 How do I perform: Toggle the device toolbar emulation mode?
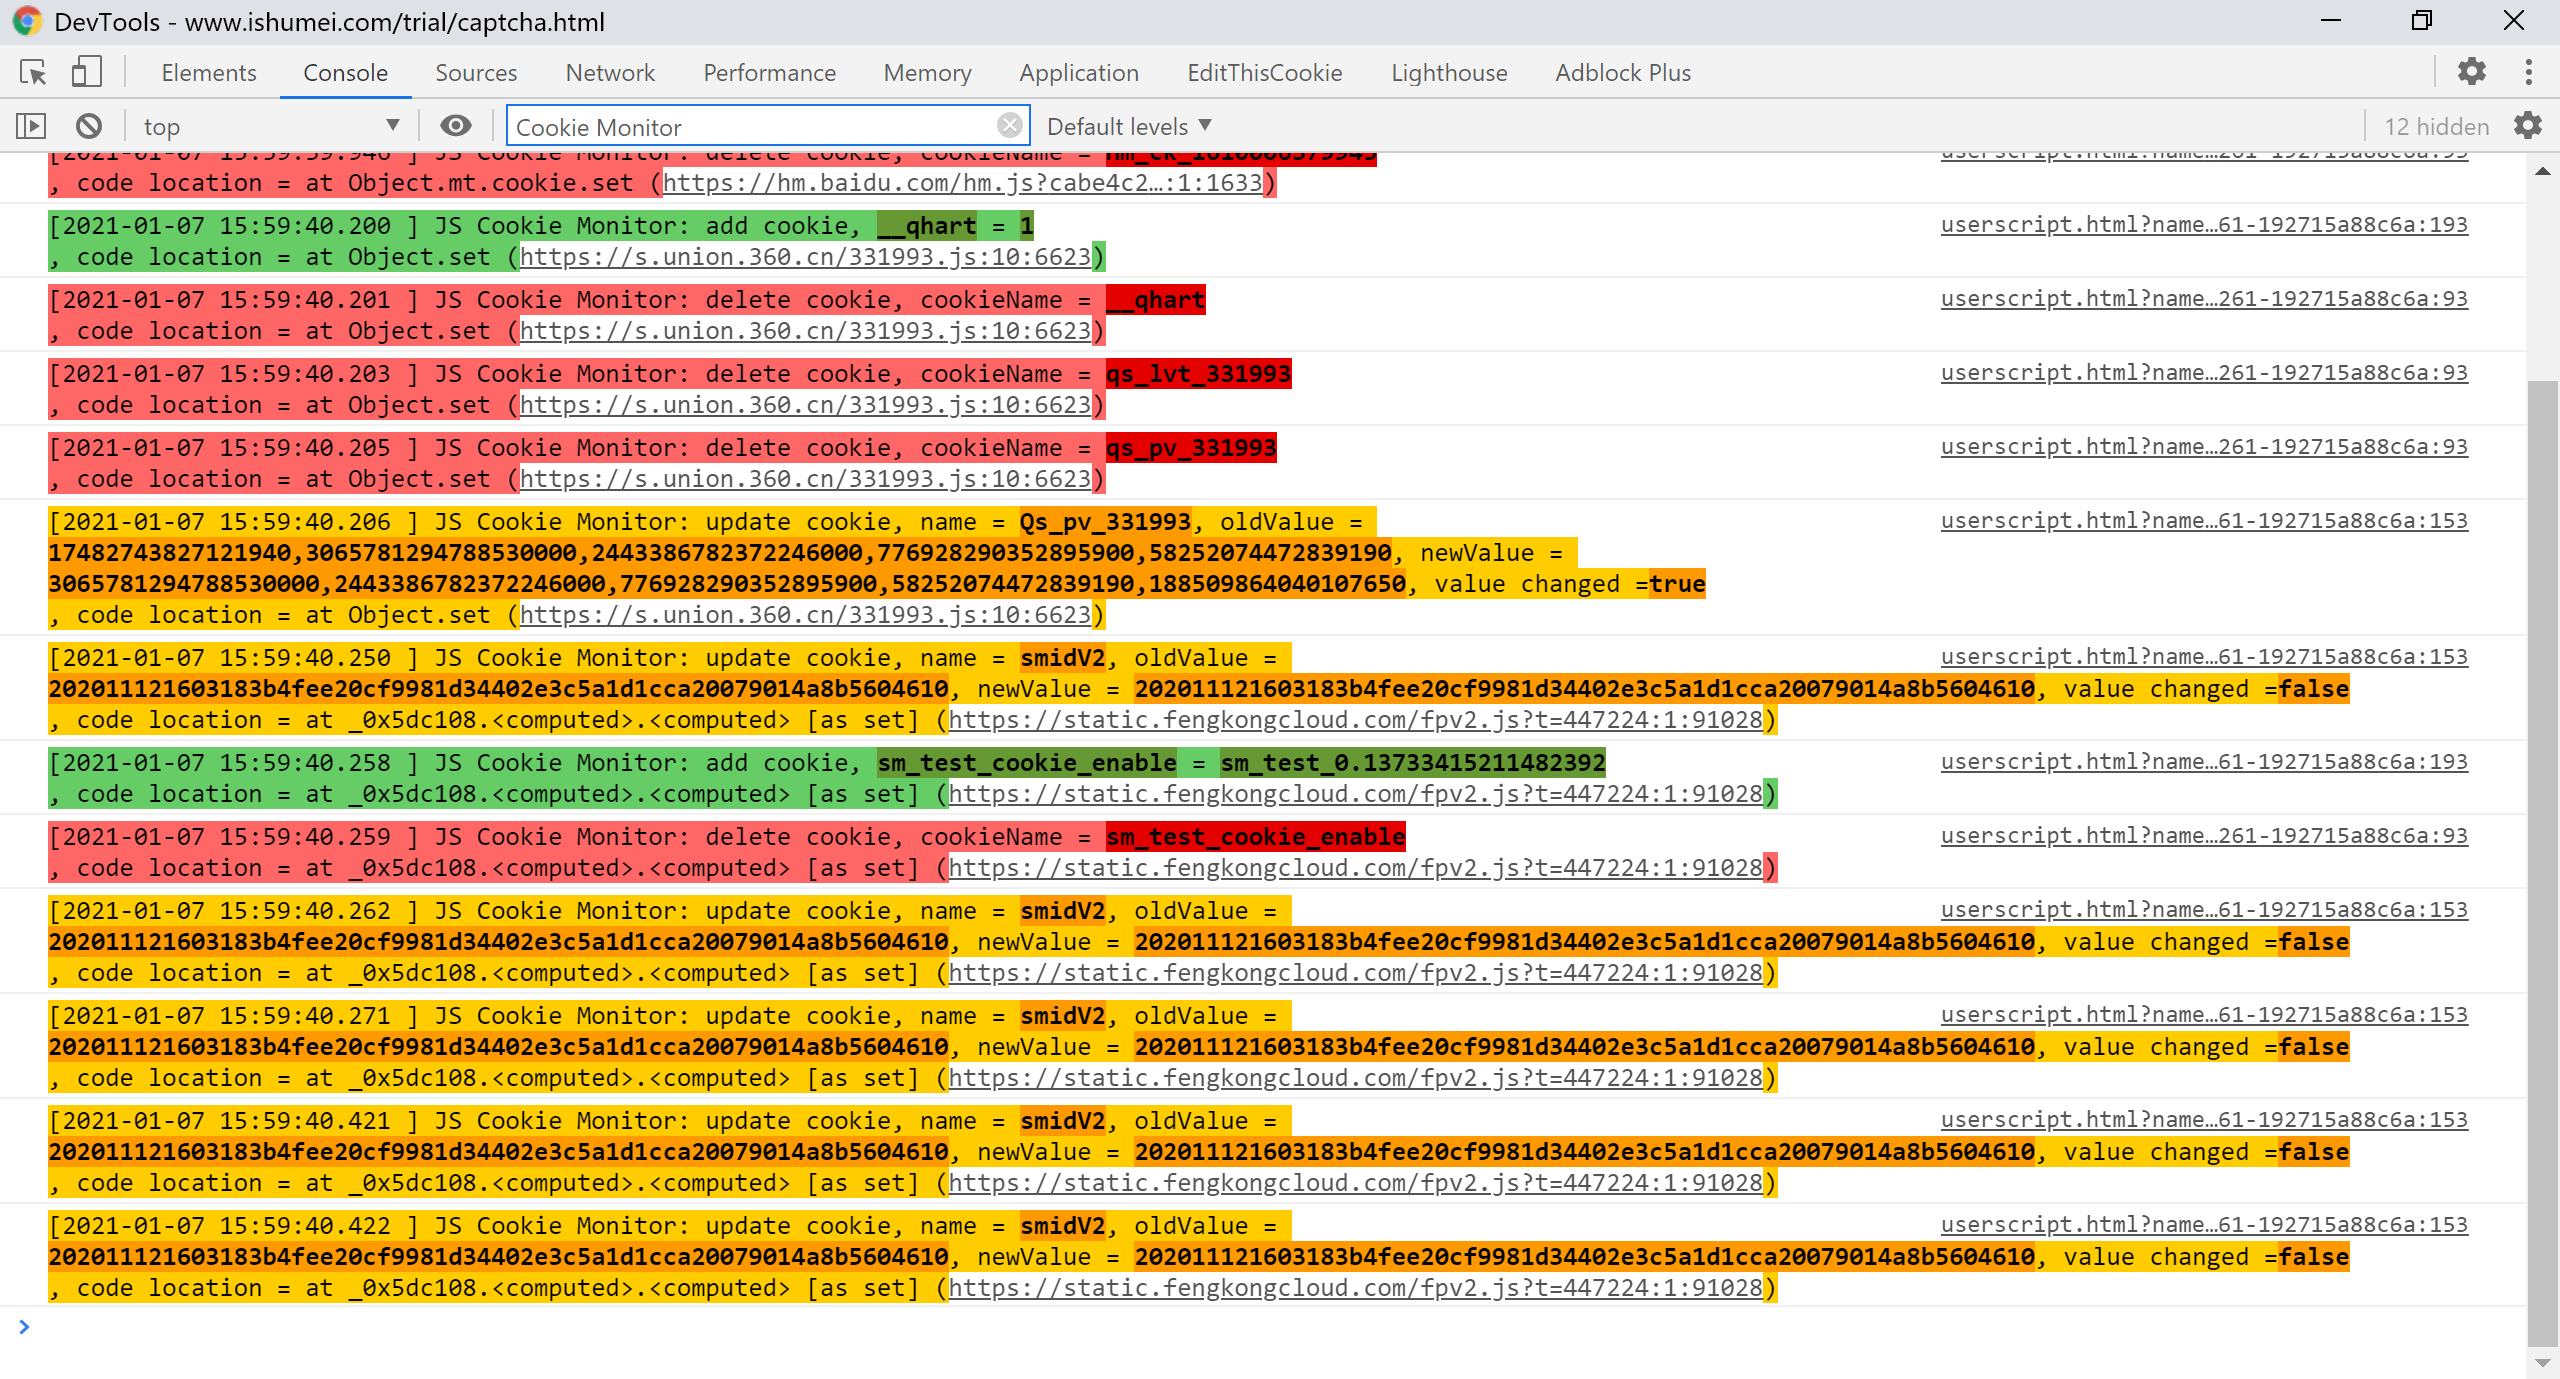[x=86, y=71]
